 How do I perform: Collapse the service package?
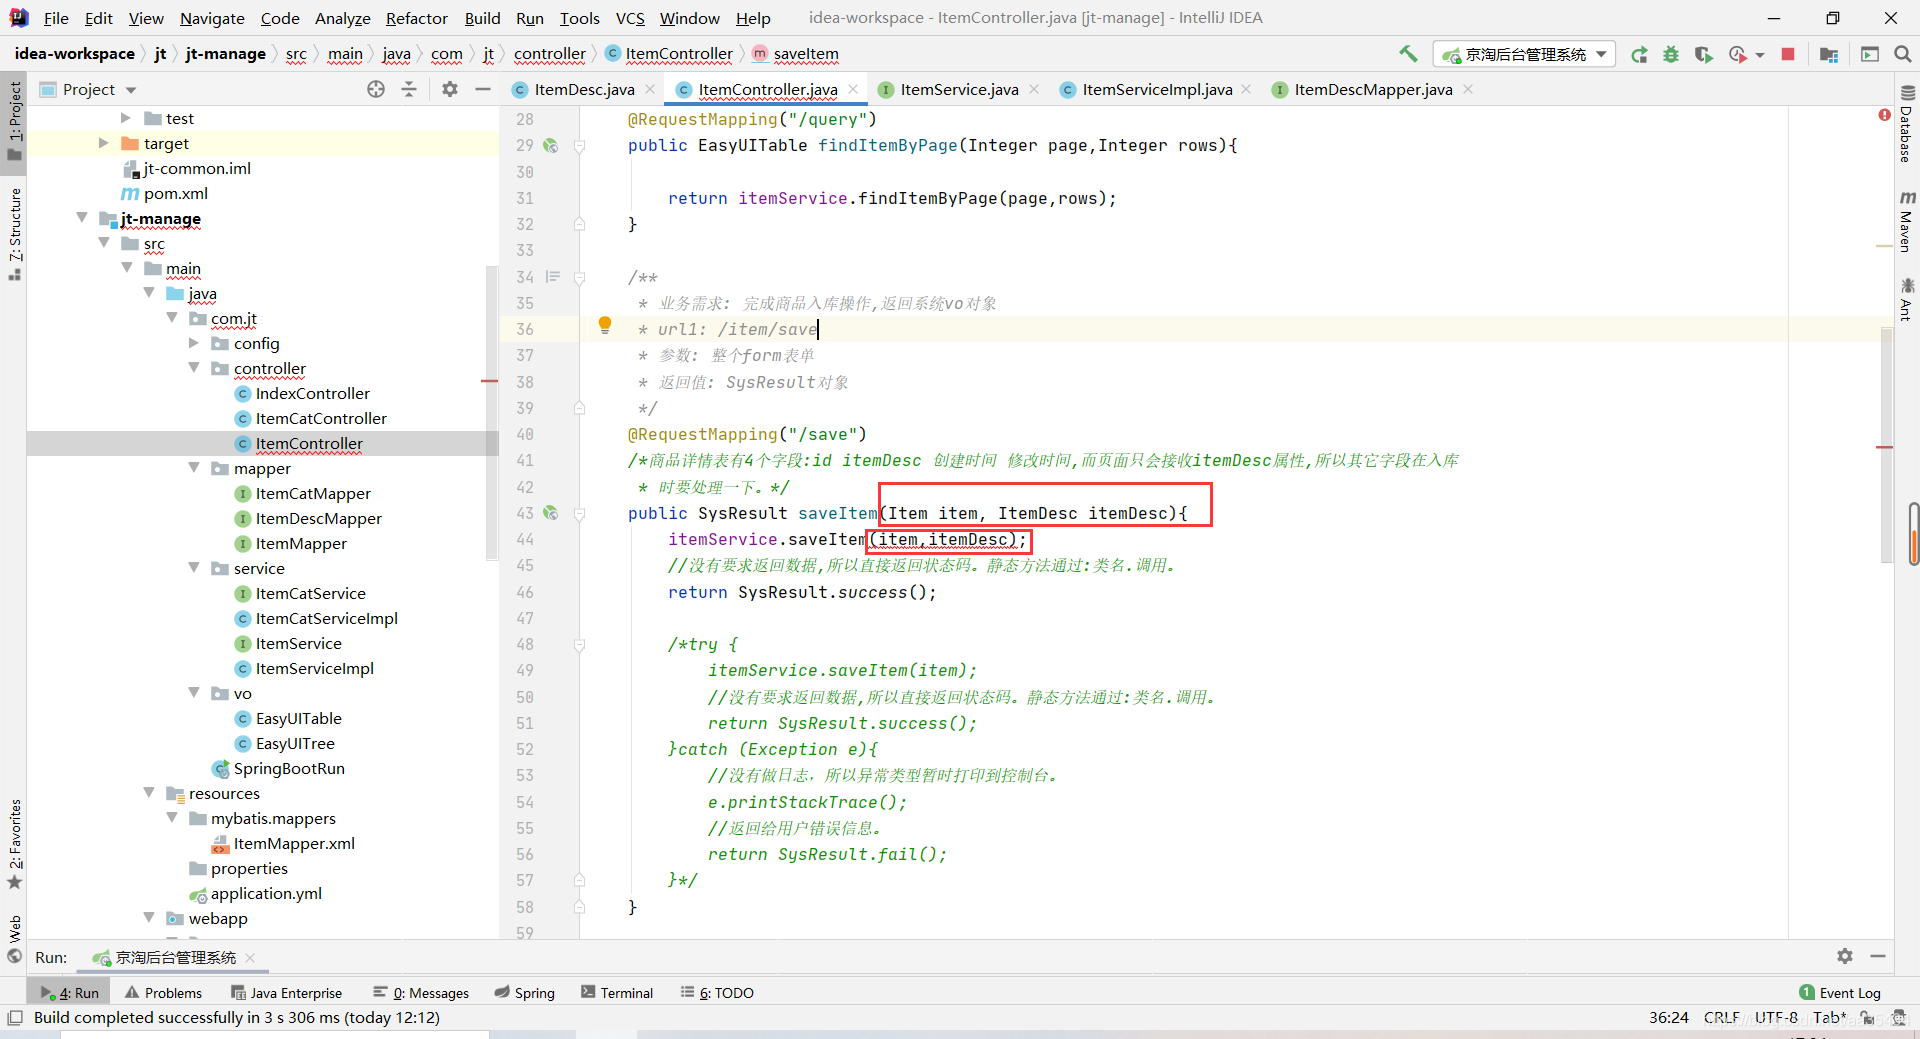coord(194,568)
